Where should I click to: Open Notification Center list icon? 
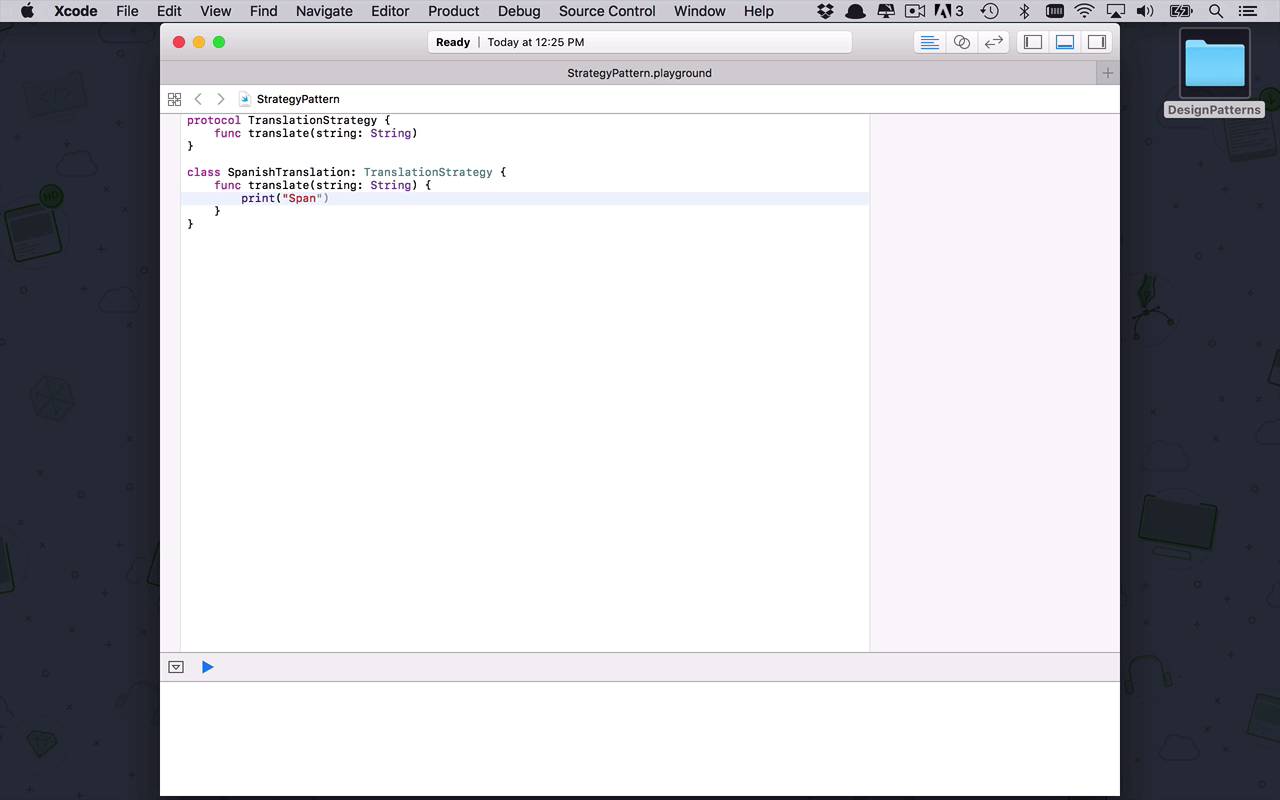pyautogui.click(x=1247, y=11)
